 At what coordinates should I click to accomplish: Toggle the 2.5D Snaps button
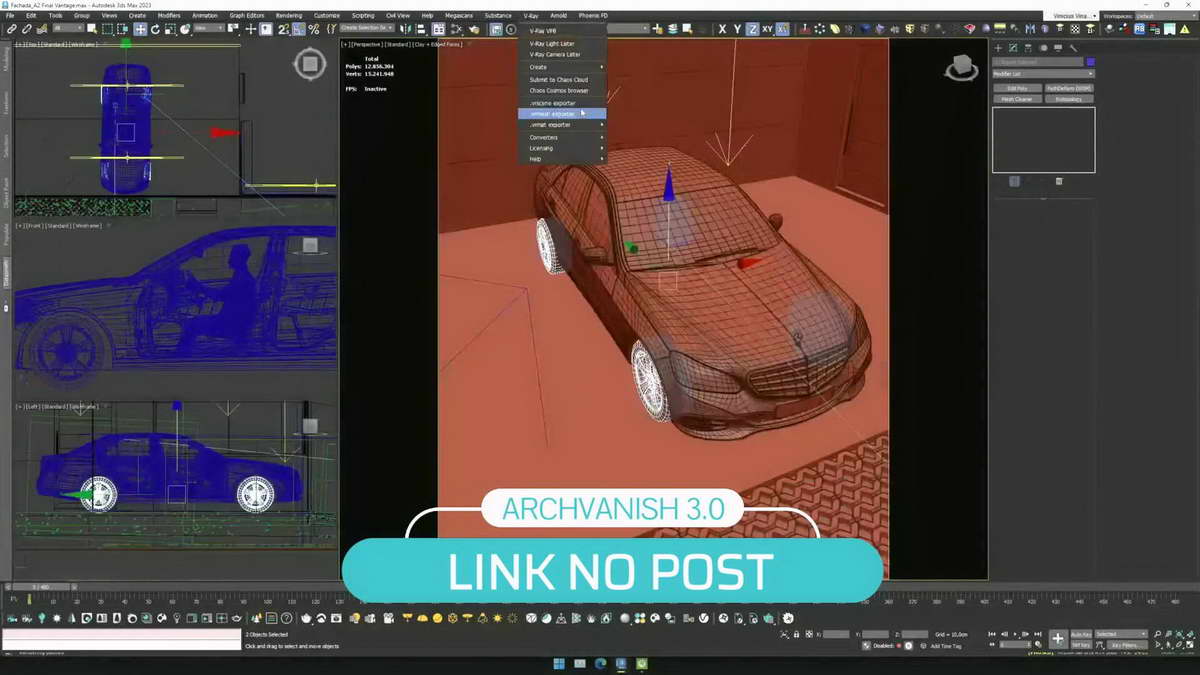tap(283, 30)
